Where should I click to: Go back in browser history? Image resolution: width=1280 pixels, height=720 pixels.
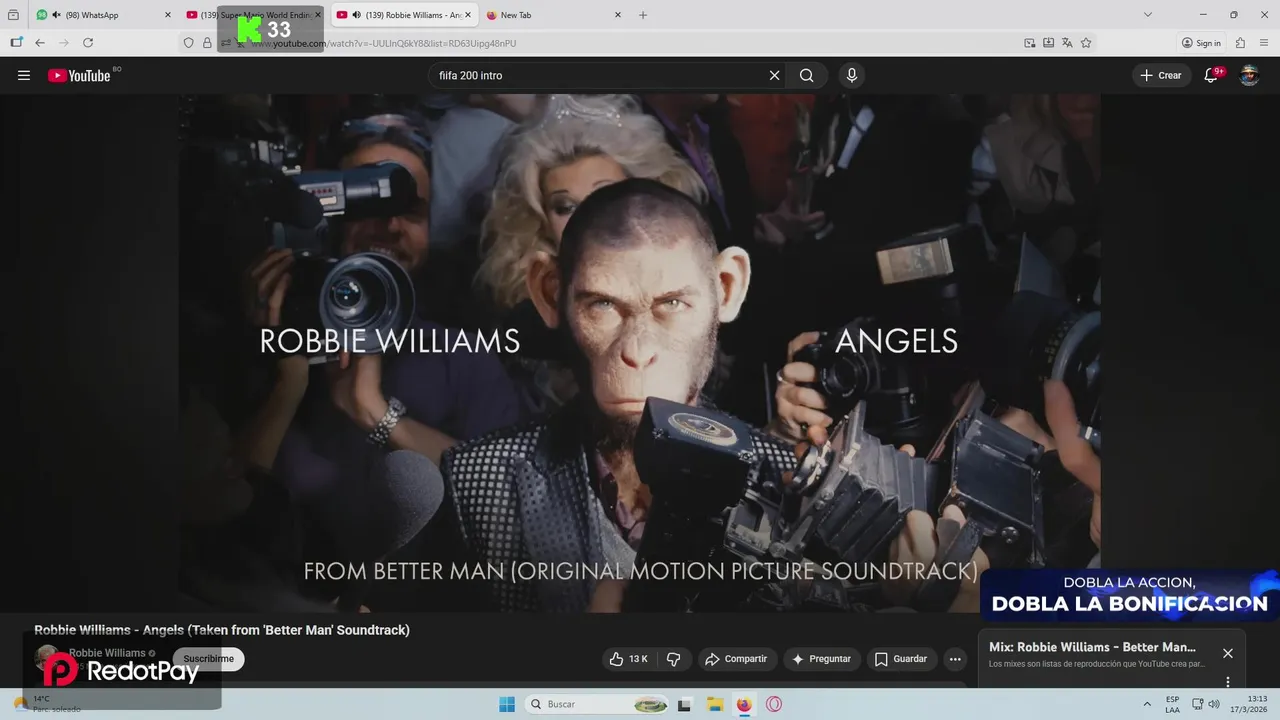[x=40, y=43]
